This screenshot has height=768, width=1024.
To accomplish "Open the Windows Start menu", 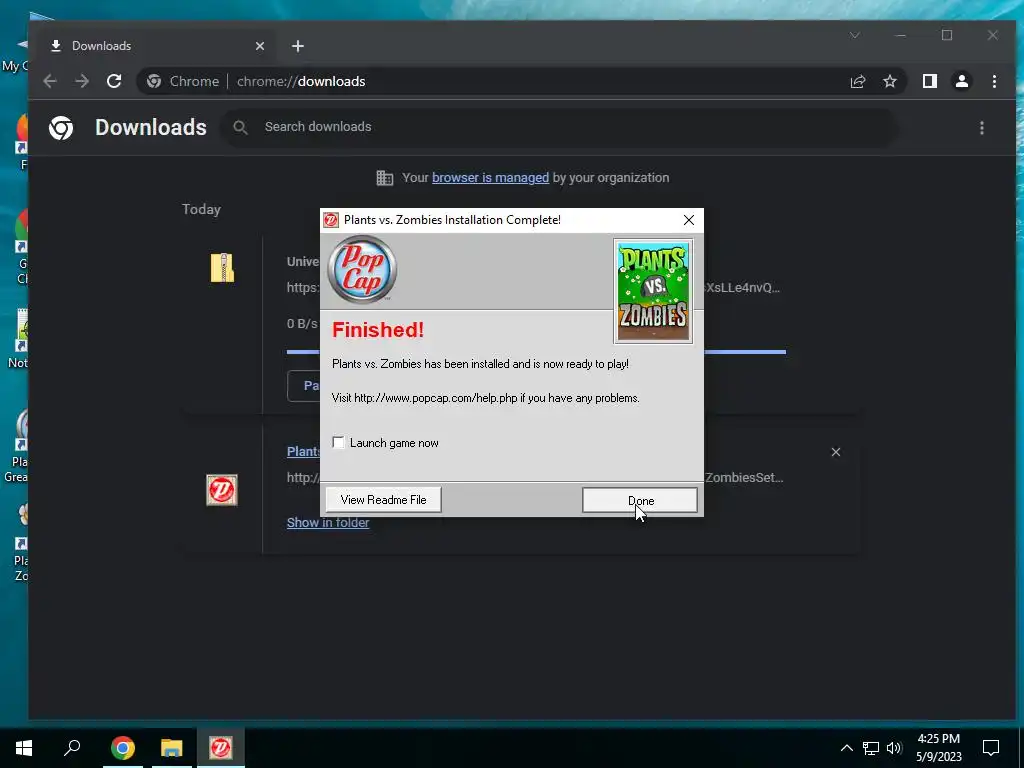I will click(x=24, y=748).
